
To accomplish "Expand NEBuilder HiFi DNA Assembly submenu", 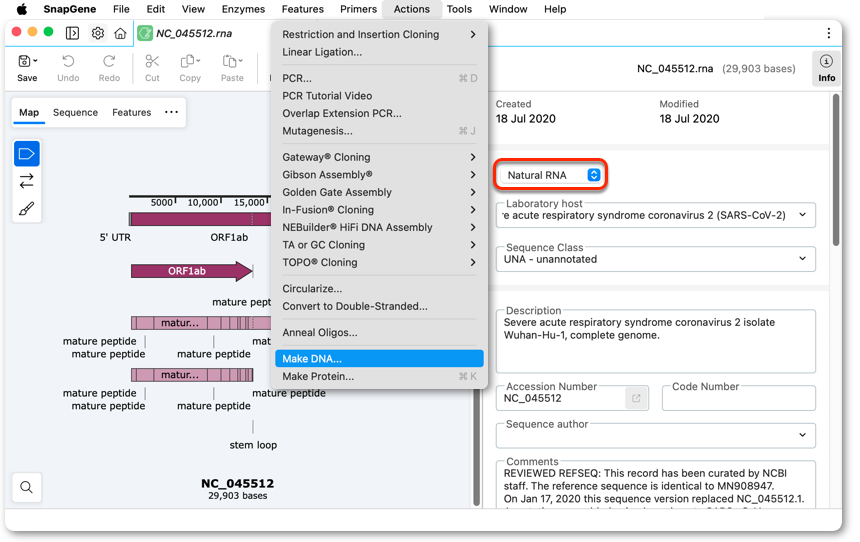I will [x=379, y=228].
